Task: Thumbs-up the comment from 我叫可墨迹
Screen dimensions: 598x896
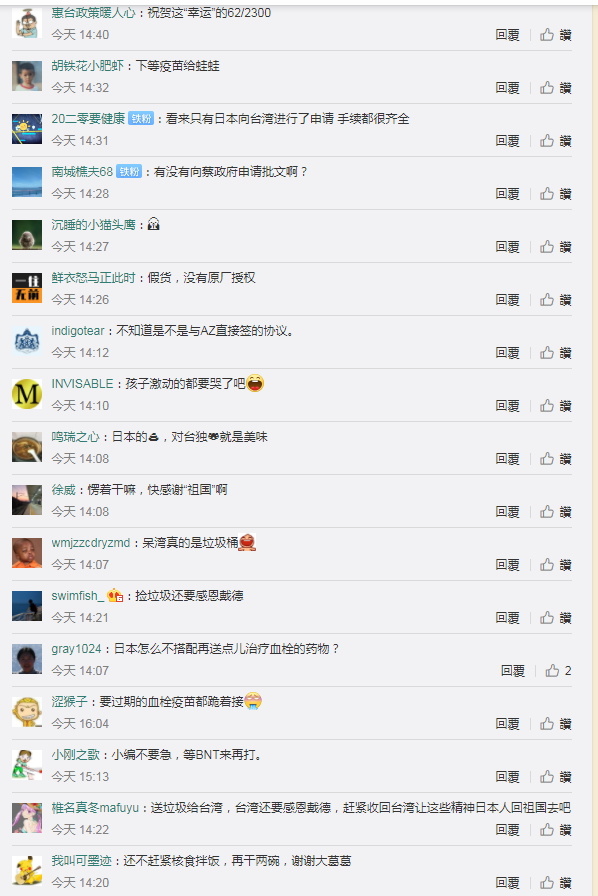Action: [x=555, y=883]
